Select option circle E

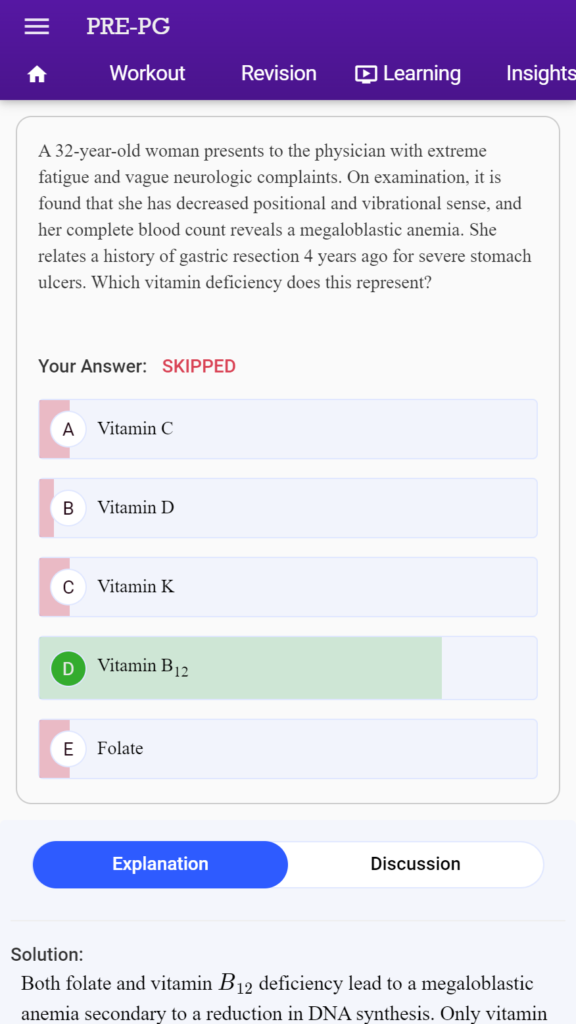pyautogui.click(x=68, y=749)
